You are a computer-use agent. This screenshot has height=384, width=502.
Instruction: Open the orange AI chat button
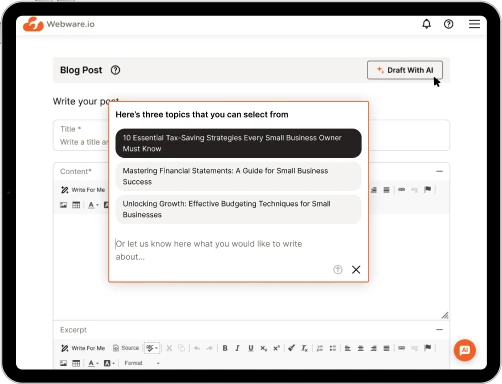[x=464, y=350]
